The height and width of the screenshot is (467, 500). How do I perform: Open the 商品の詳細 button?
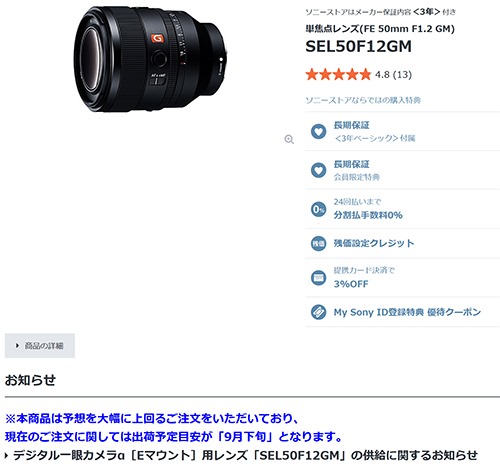coord(40,346)
